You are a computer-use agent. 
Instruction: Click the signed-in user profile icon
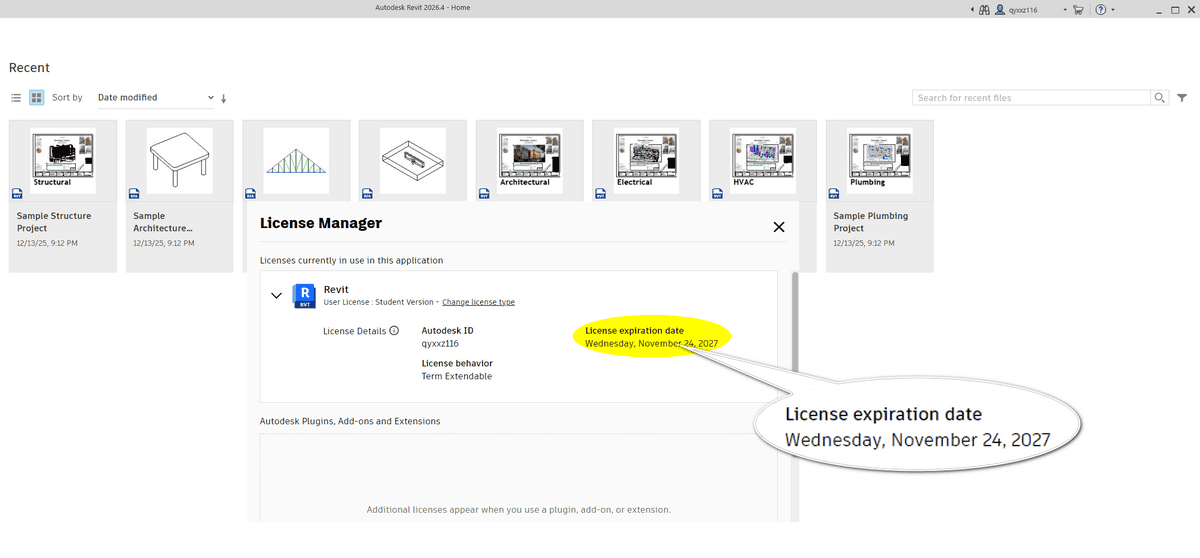pyautogui.click(x=1001, y=9)
